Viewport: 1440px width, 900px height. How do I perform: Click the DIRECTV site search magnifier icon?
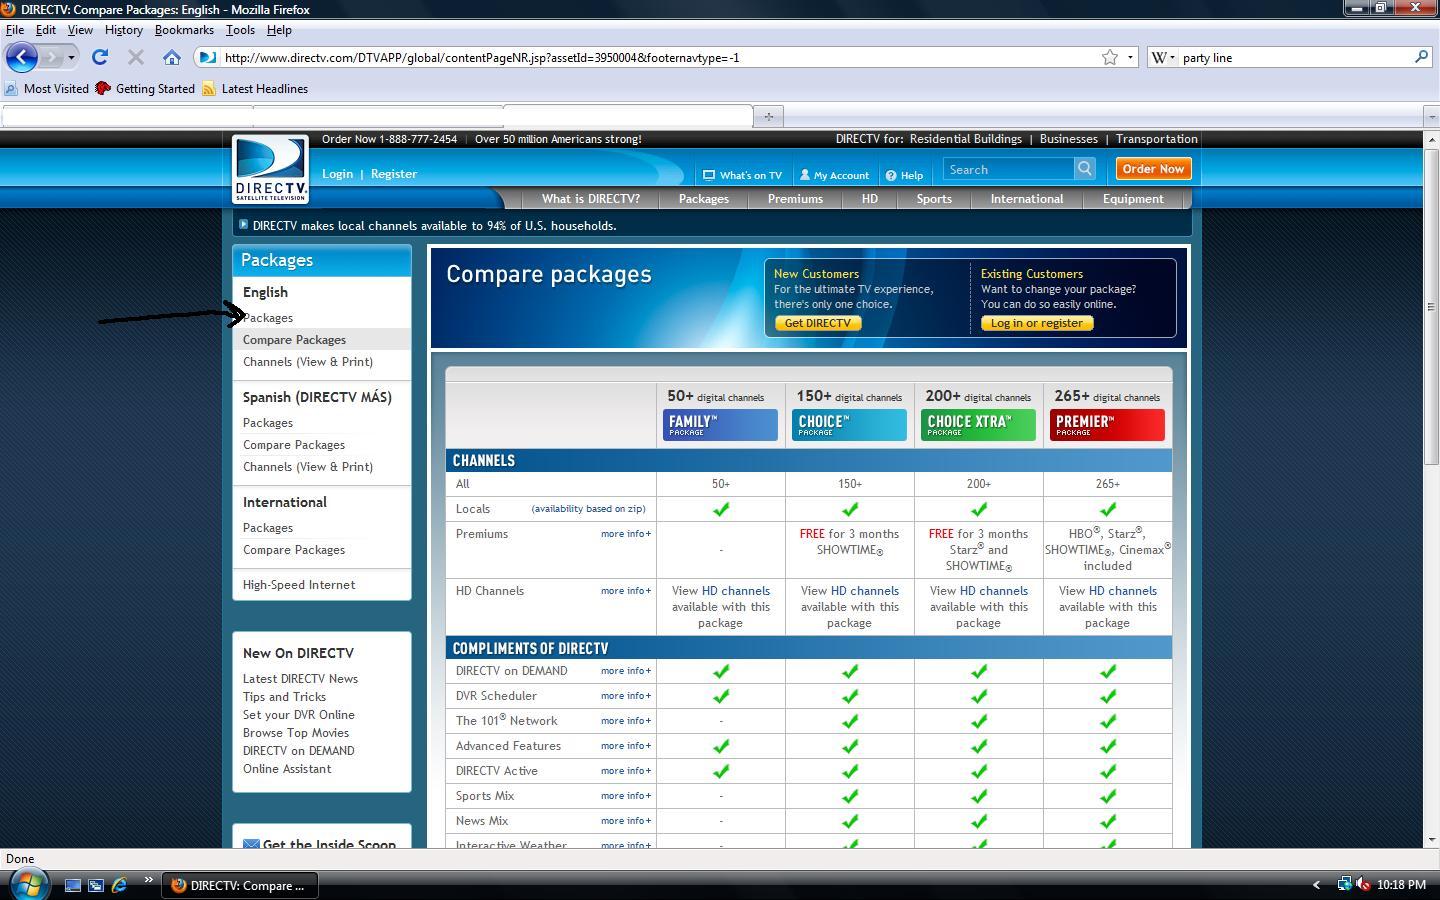[x=1084, y=169]
